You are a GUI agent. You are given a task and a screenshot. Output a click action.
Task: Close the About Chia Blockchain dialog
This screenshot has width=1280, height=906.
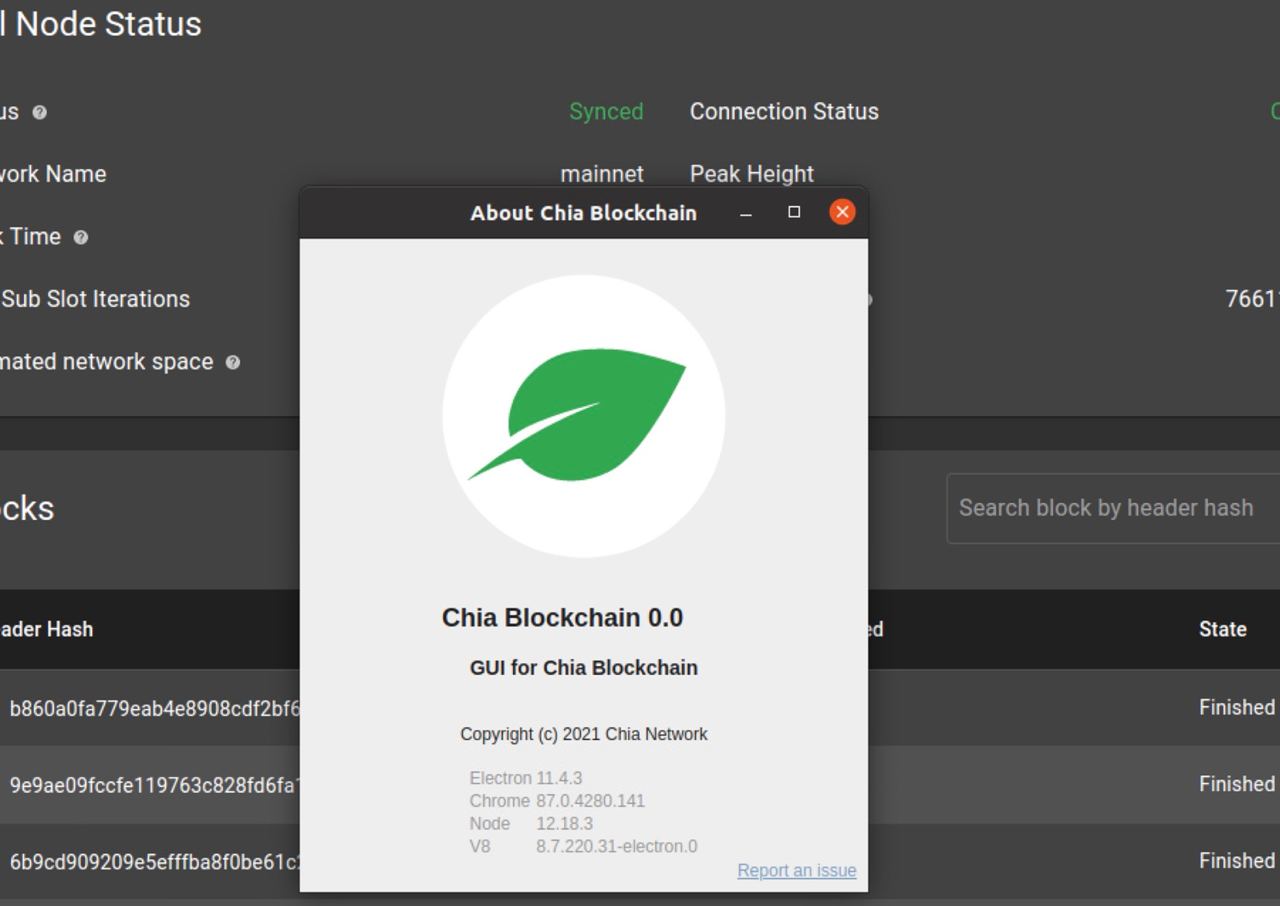coord(842,212)
